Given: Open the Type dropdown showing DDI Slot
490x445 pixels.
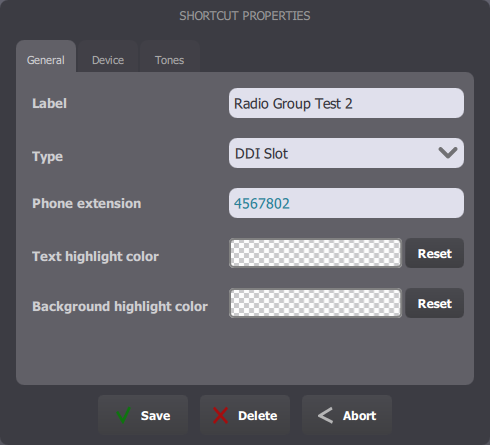Looking at the screenshot, I should tap(346, 153).
